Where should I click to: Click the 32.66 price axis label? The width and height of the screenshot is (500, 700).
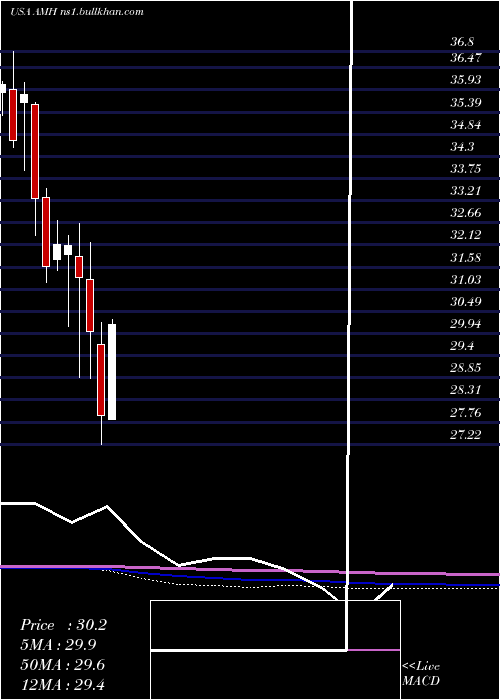tap(466, 212)
